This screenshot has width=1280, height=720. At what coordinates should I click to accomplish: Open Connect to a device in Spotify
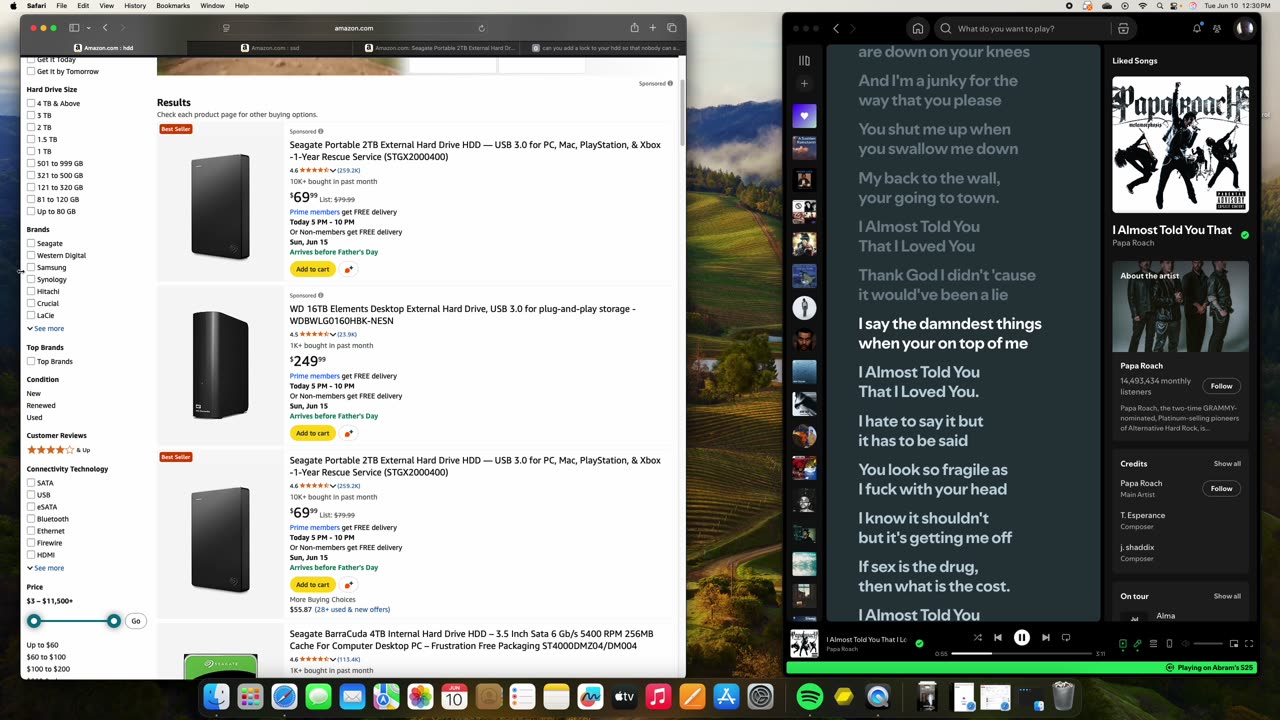[1169, 644]
